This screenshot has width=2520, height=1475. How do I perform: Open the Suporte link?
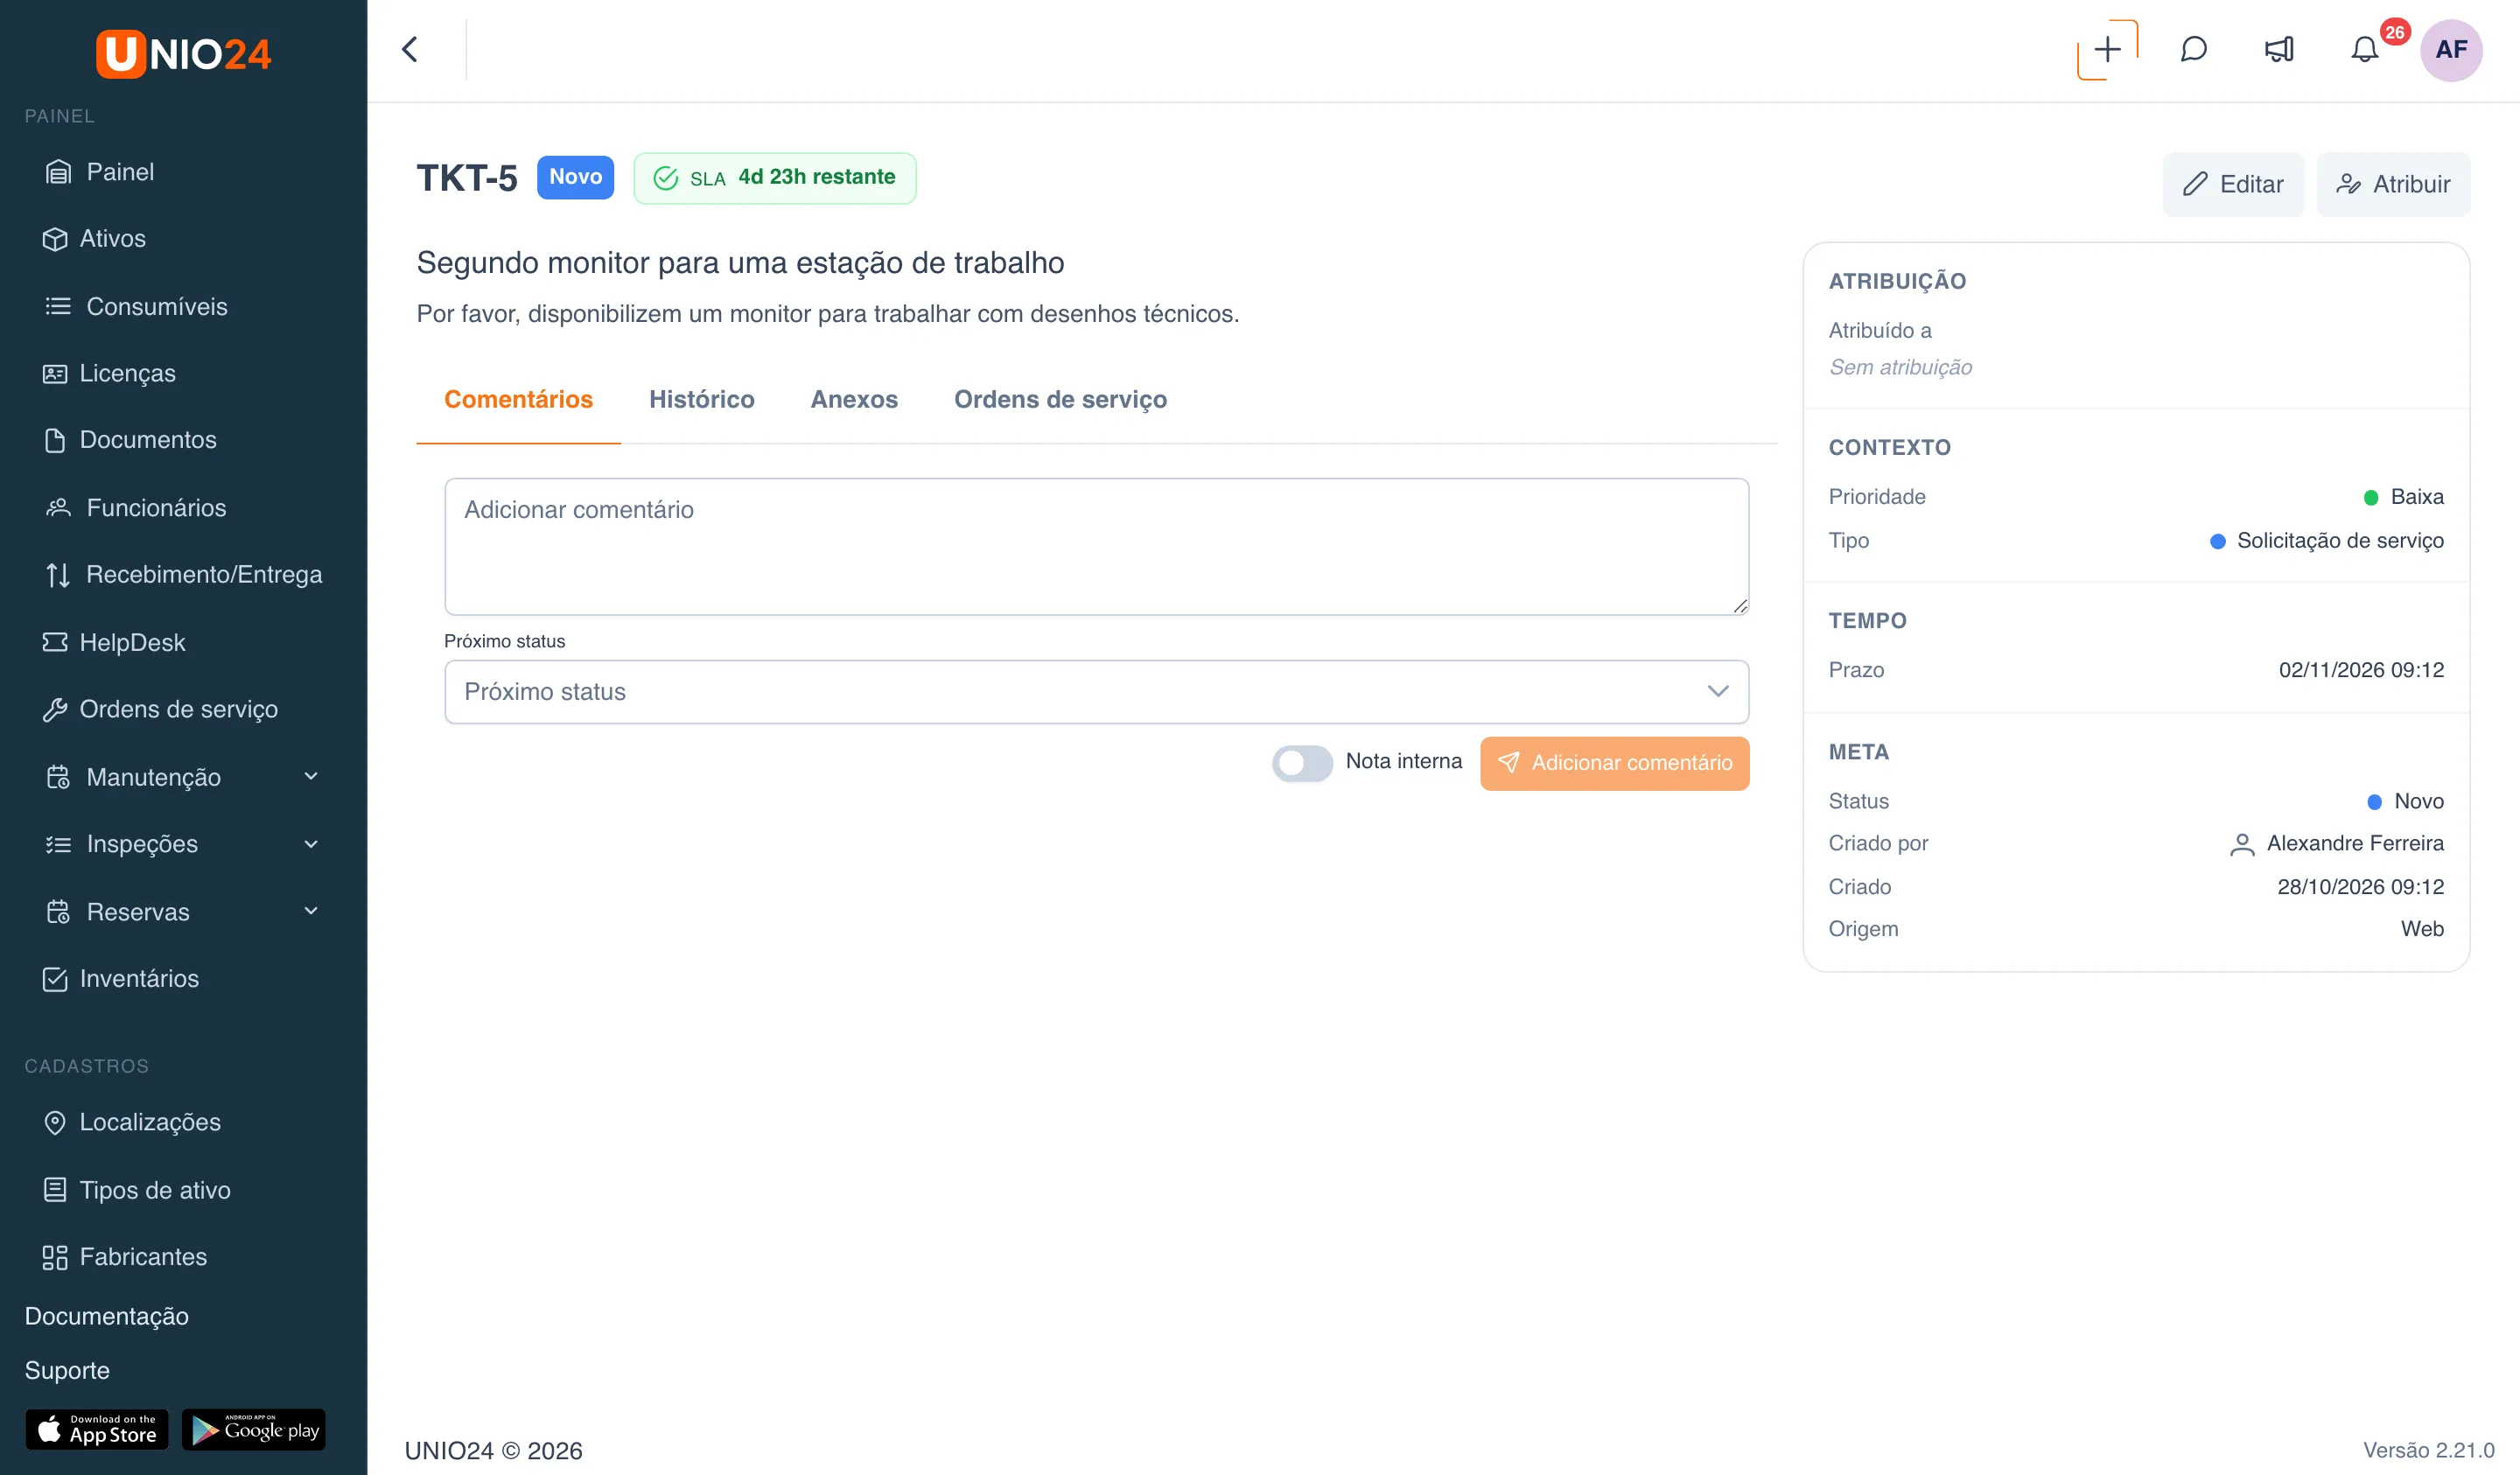coord(67,1370)
